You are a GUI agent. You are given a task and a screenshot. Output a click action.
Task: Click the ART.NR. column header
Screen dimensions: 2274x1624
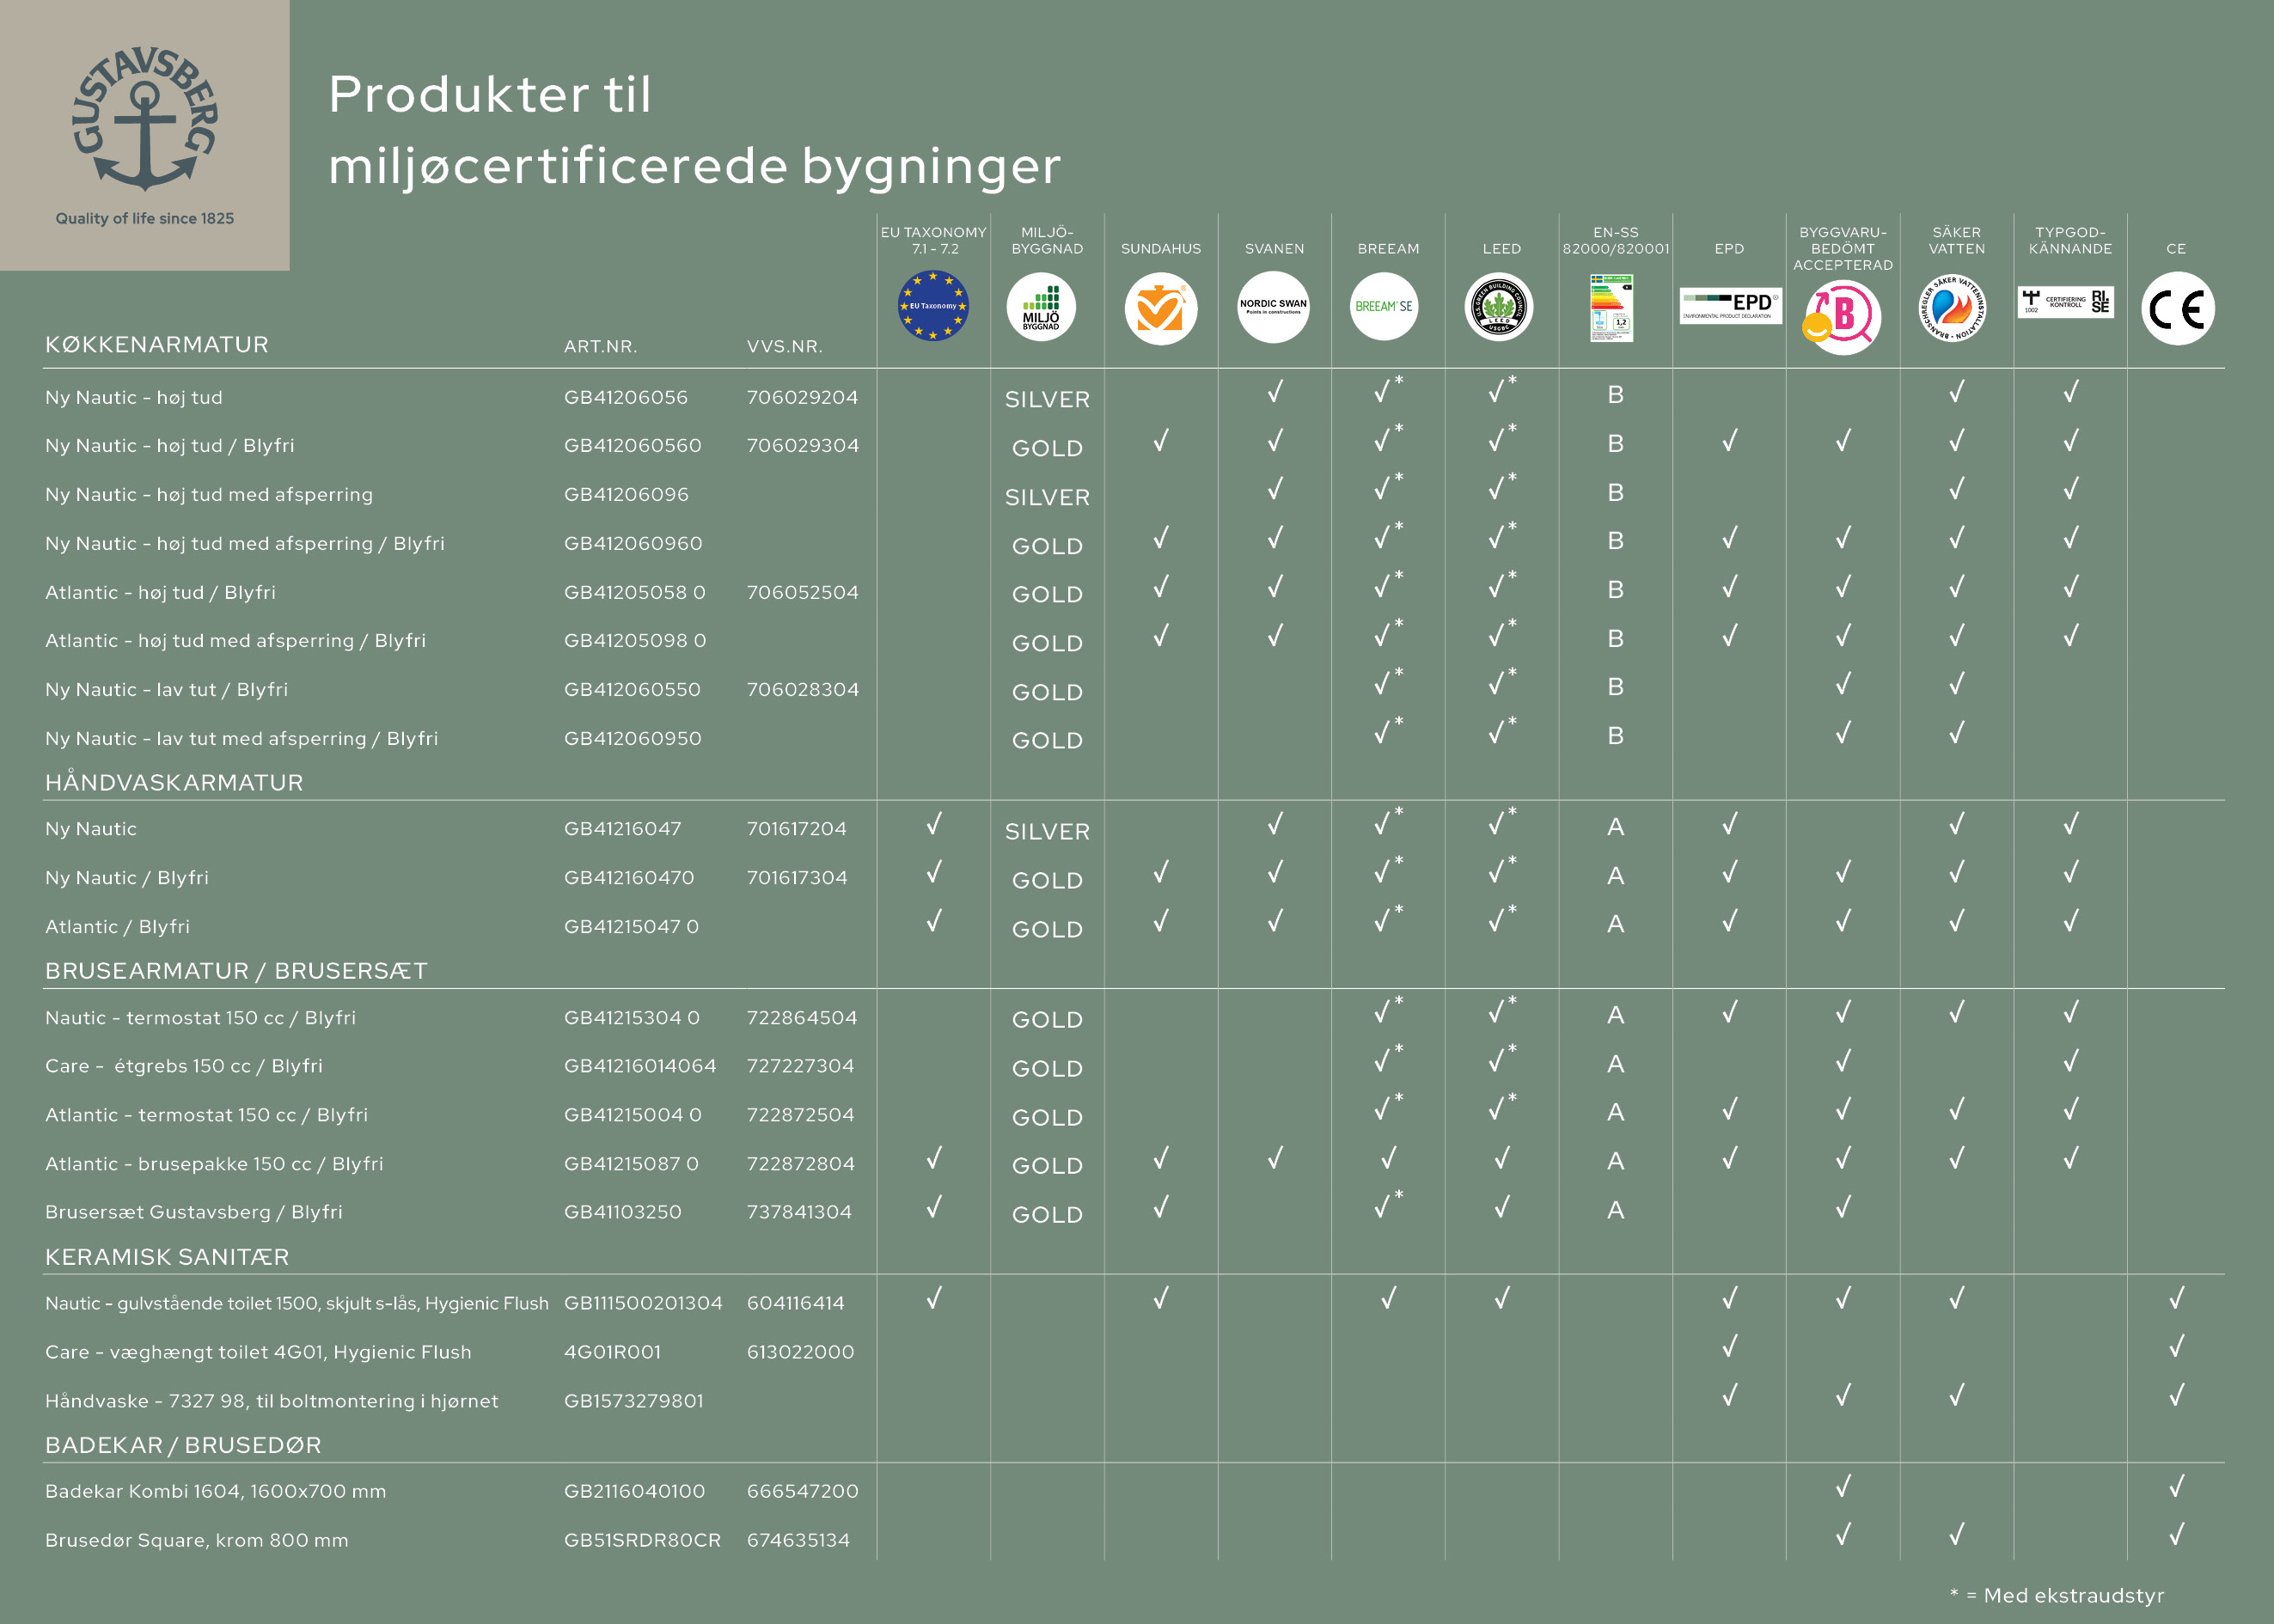[600, 346]
